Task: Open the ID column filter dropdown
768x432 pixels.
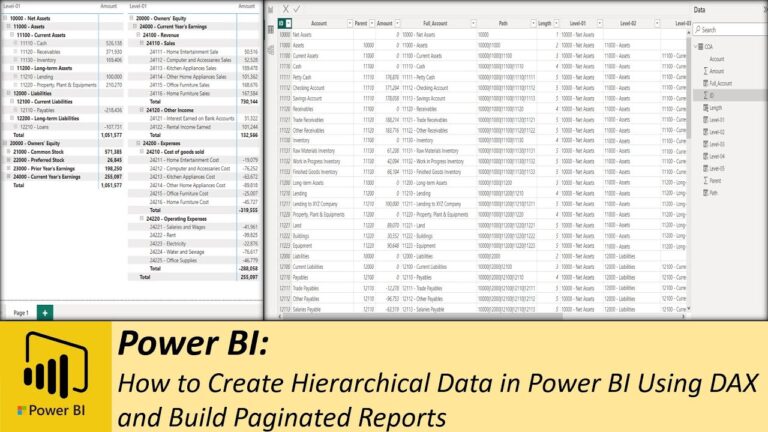Action: pyautogui.click(x=288, y=23)
